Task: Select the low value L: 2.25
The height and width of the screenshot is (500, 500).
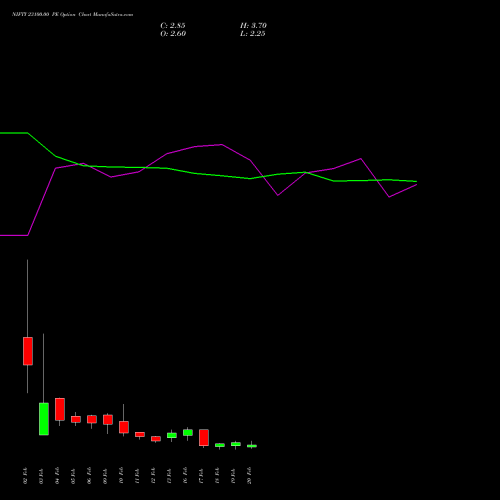Action: tap(253, 34)
